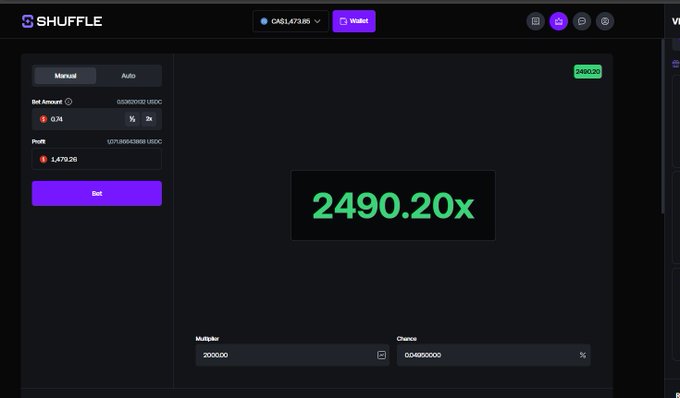Open the purple rewards gift icon

point(559,21)
